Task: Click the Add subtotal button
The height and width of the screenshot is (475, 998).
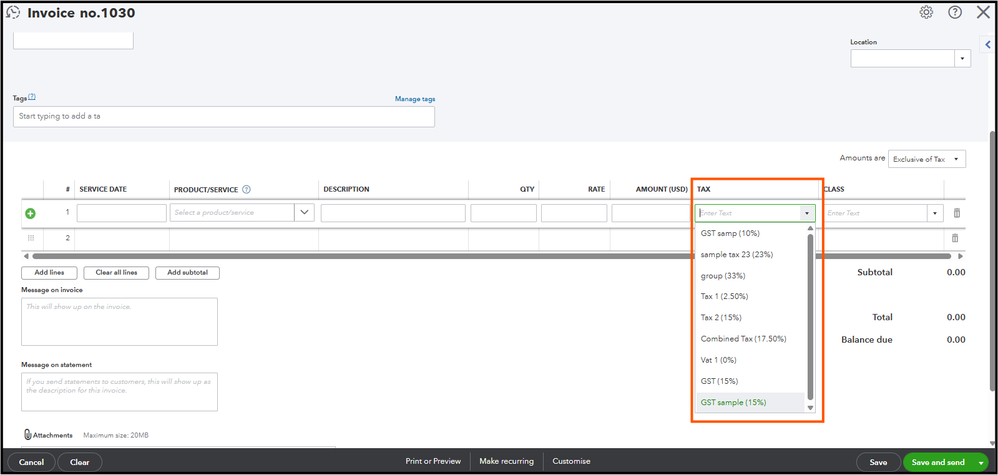Action: coord(188,273)
